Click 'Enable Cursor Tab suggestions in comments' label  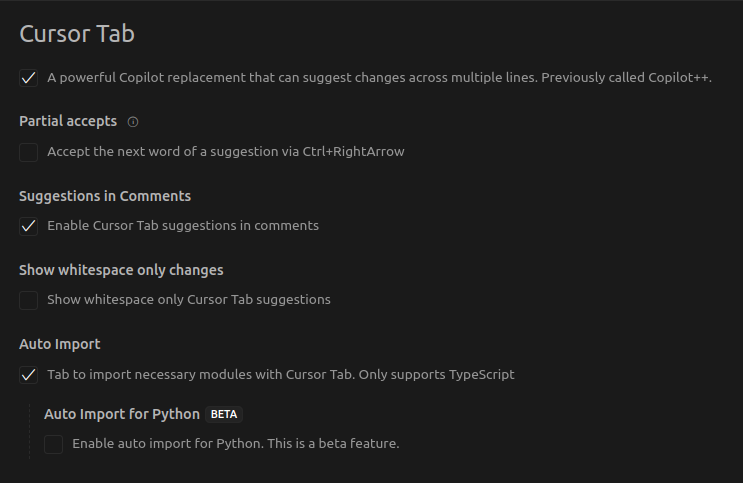click(x=183, y=226)
